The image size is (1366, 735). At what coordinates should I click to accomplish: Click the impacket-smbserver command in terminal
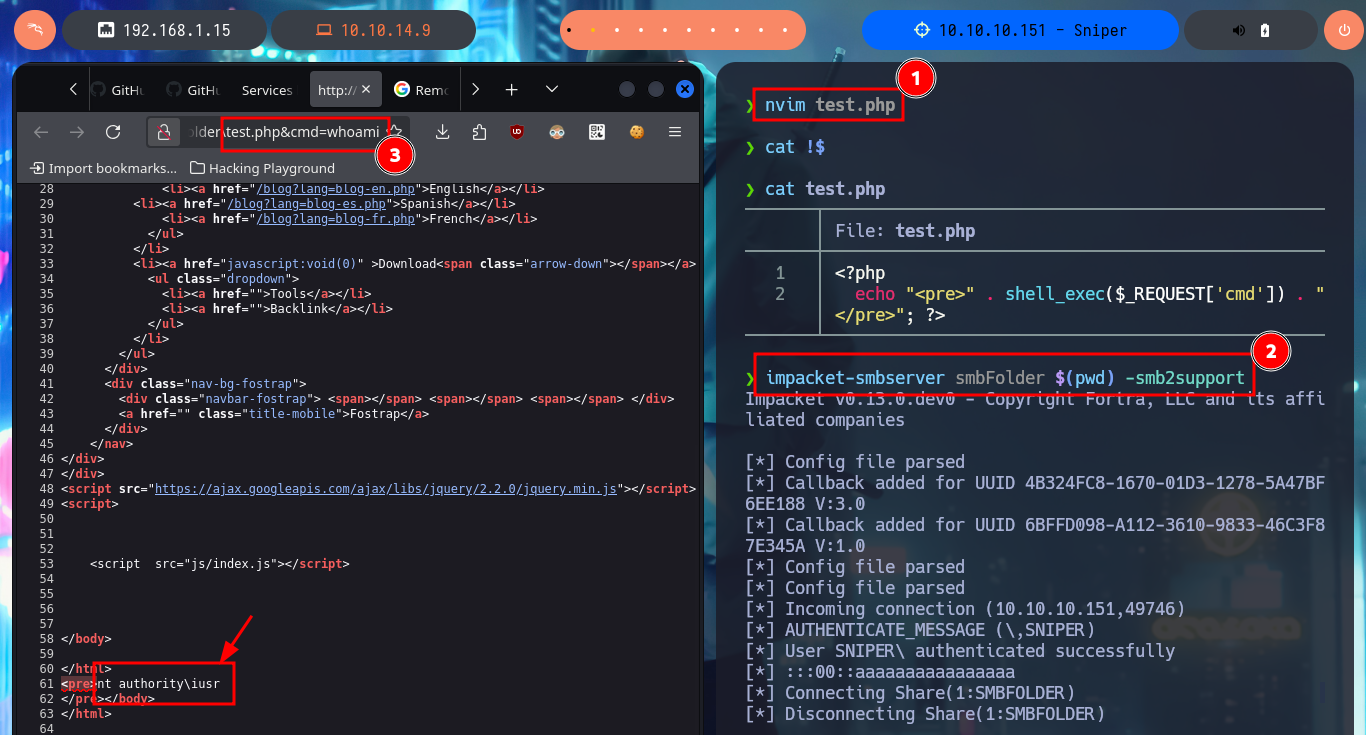1005,378
